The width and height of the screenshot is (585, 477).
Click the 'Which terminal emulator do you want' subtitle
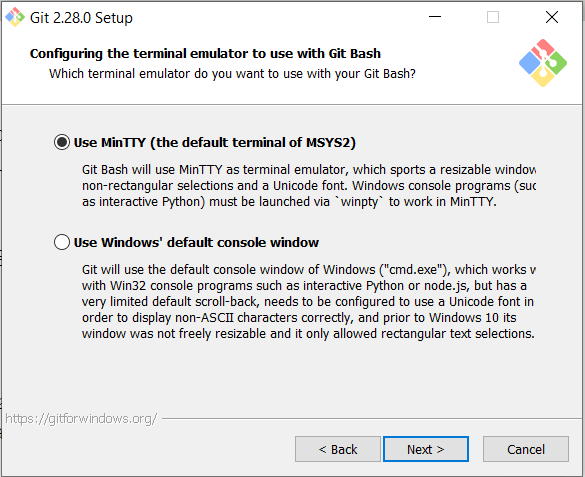[232, 73]
